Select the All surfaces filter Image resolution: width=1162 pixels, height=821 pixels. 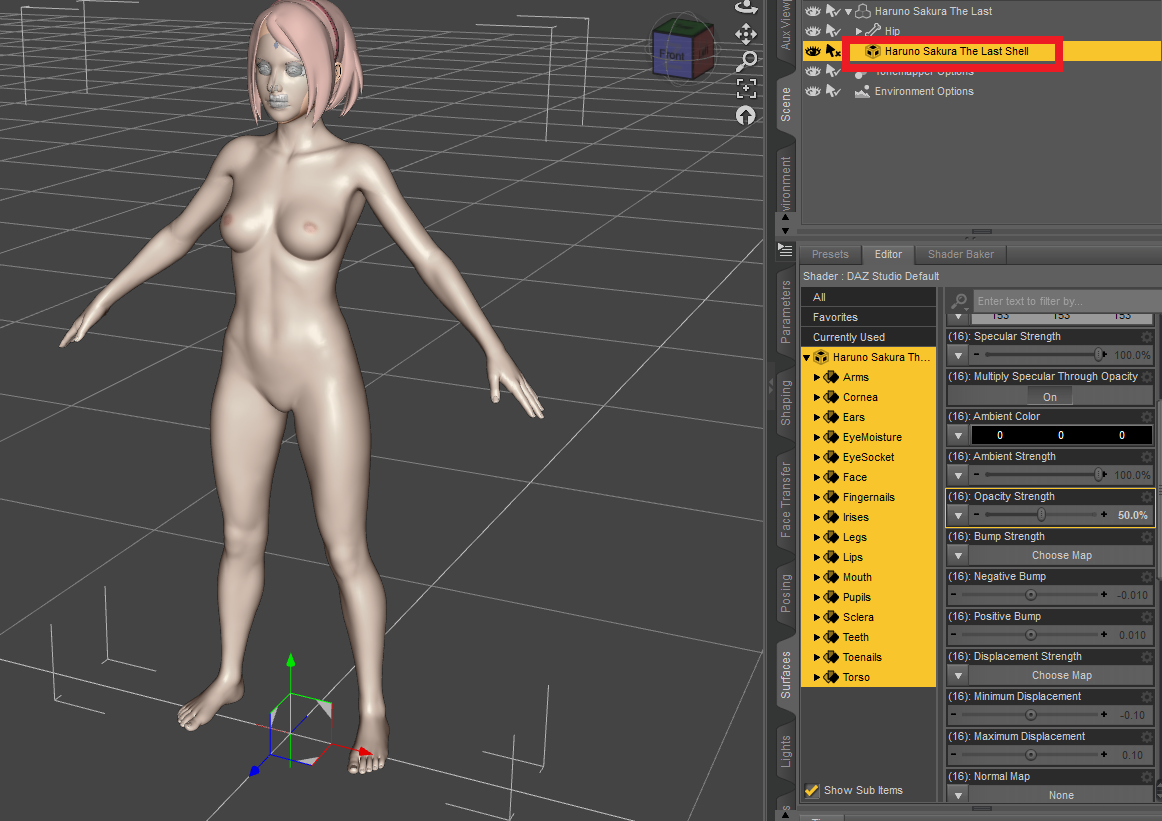click(x=869, y=296)
